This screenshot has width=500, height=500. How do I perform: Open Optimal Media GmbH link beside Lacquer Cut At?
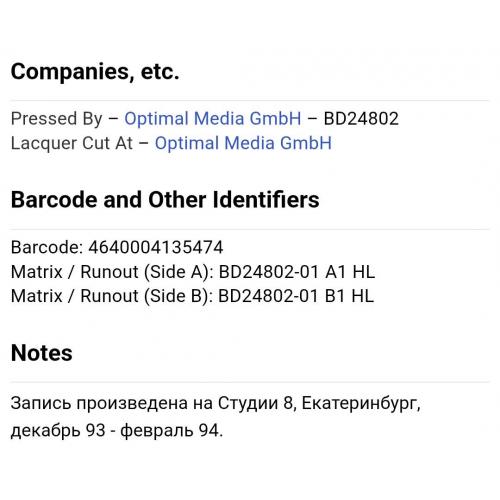tap(243, 143)
